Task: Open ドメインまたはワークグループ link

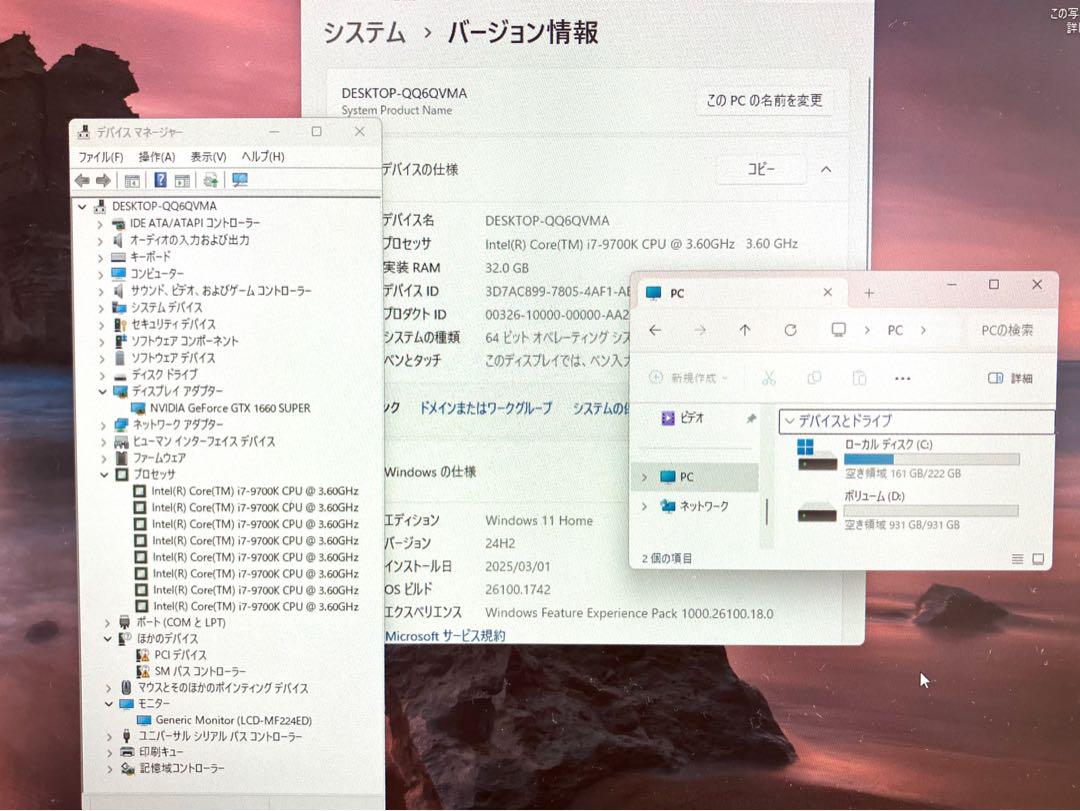Action: [486, 409]
